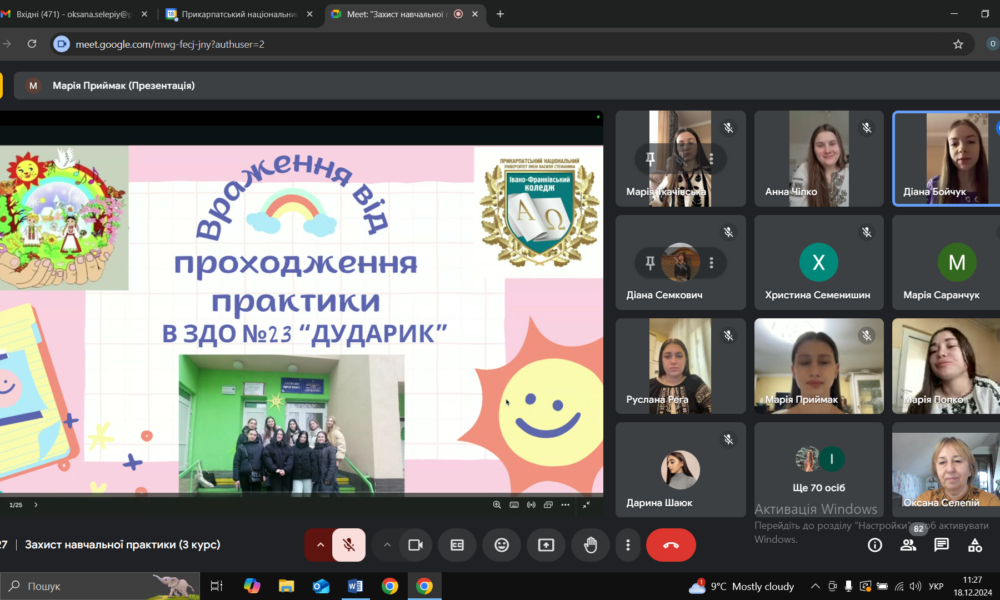Open the meeting details info icon
Viewport: 1000px width, 600px height.
[x=875, y=545]
